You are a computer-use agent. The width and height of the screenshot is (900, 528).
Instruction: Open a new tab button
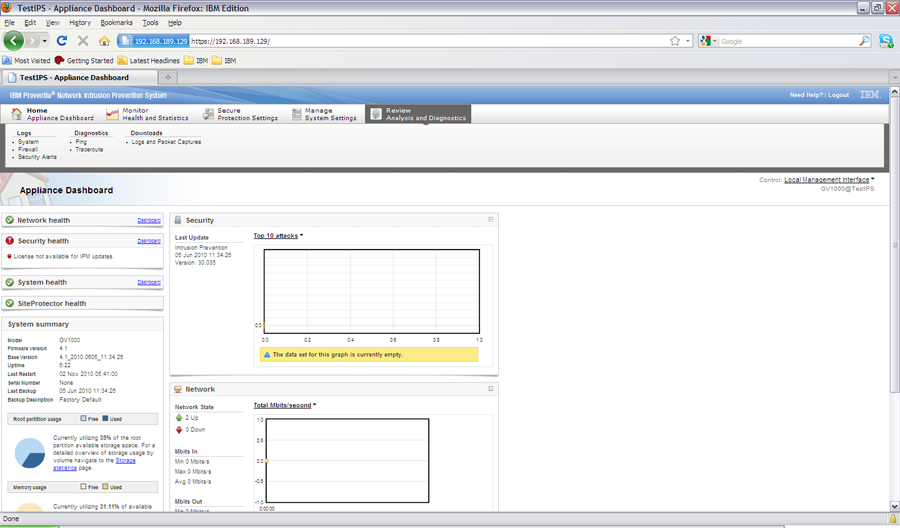coord(168,77)
